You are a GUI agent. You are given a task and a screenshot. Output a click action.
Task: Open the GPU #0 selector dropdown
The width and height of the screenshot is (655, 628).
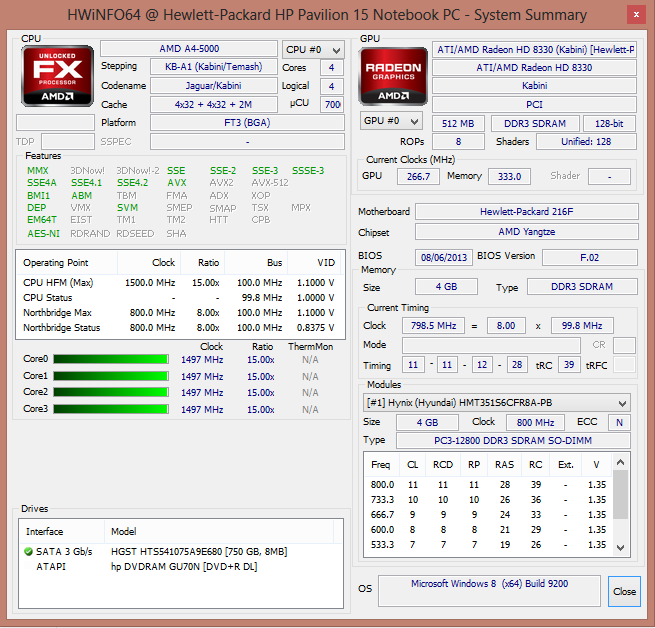coord(391,121)
